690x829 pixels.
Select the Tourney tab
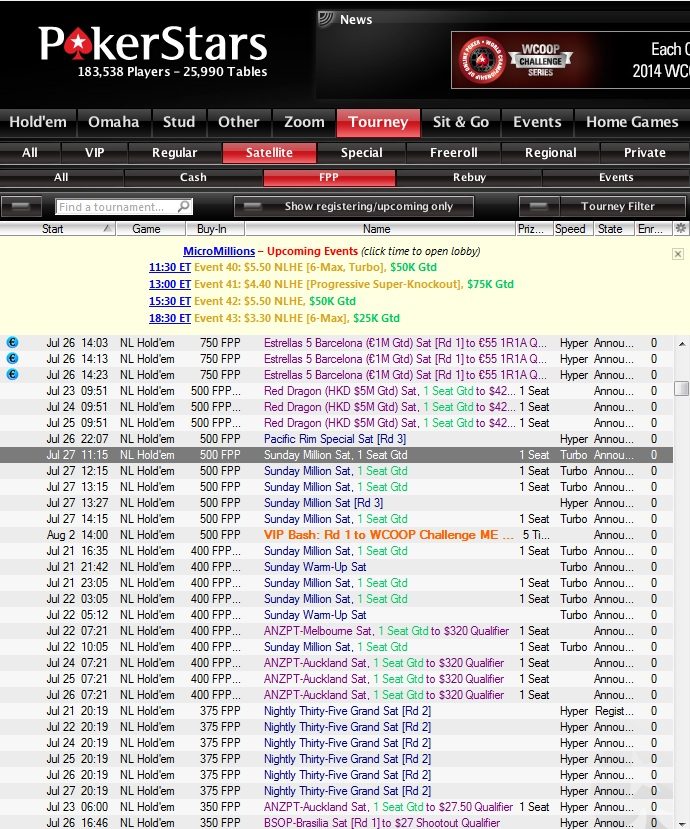[x=379, y=122]
